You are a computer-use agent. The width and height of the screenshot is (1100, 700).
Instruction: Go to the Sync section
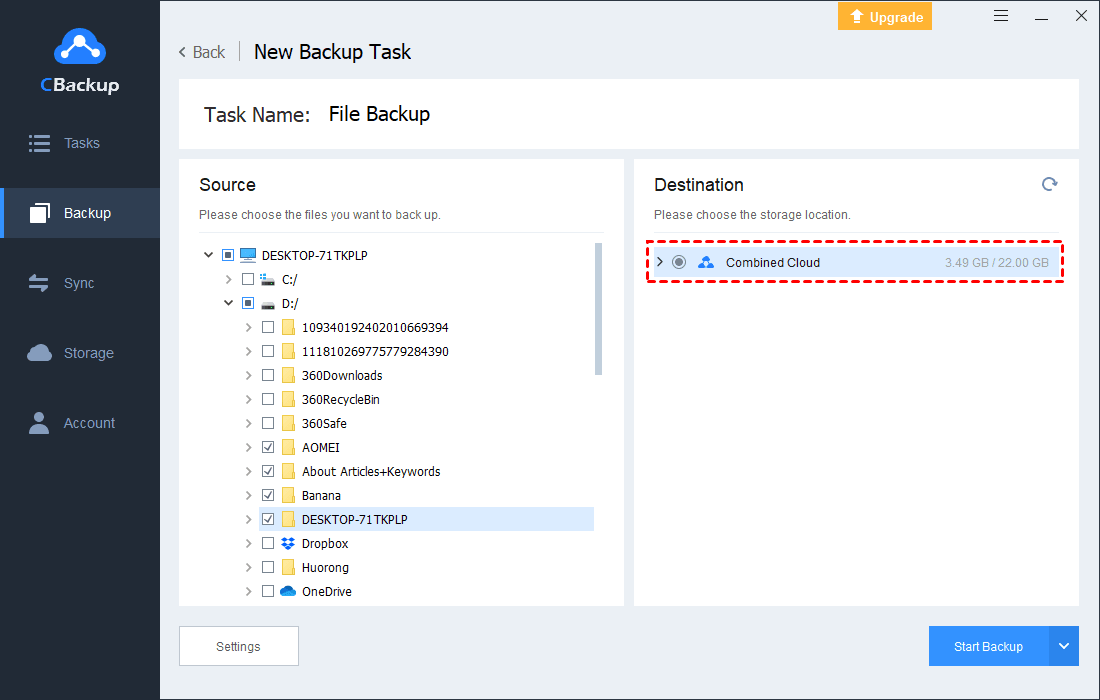click(79, 283)
